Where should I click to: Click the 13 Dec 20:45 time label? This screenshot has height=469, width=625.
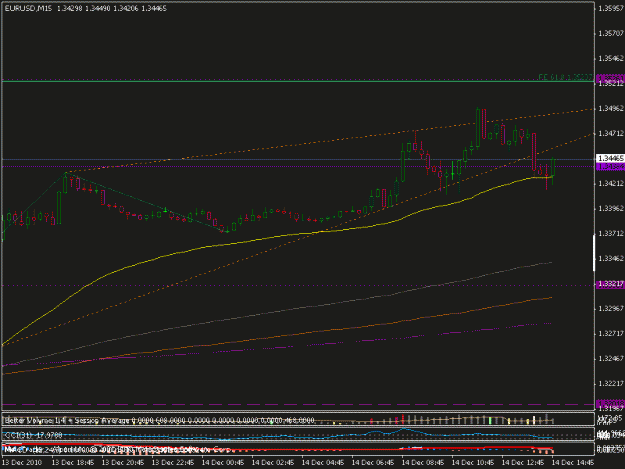click(x=123, y=463)
